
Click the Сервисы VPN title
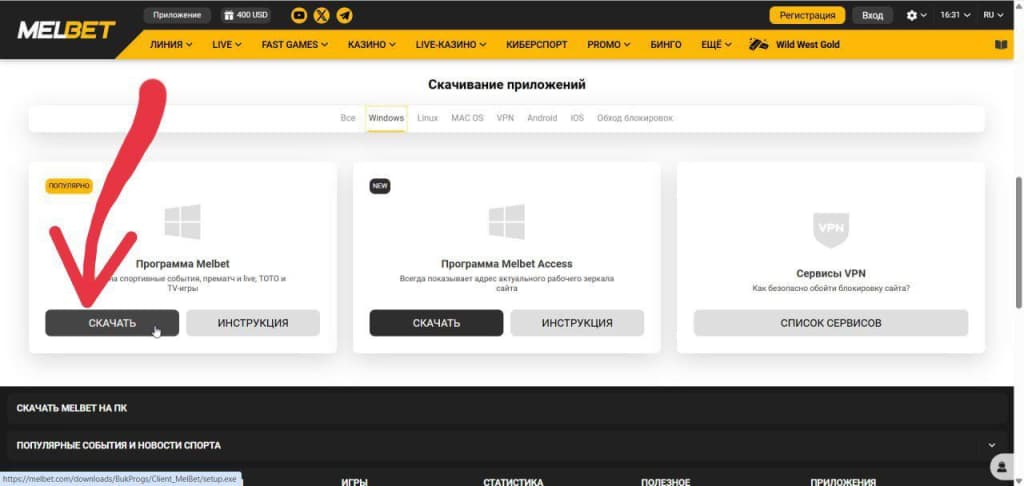(831, 274)
